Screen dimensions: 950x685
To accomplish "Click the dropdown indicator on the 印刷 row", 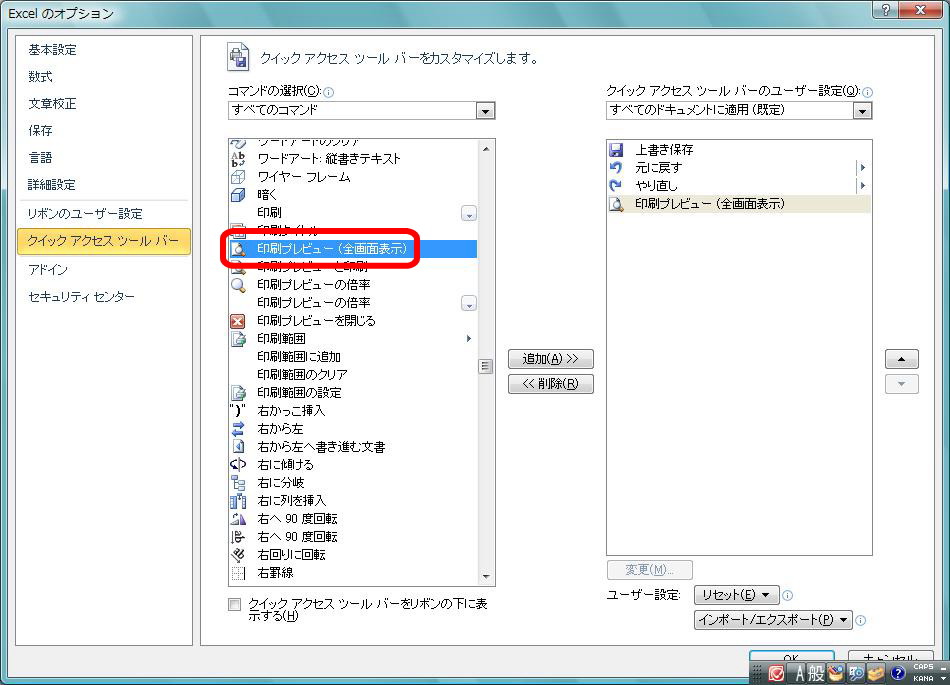I will 468,214.
